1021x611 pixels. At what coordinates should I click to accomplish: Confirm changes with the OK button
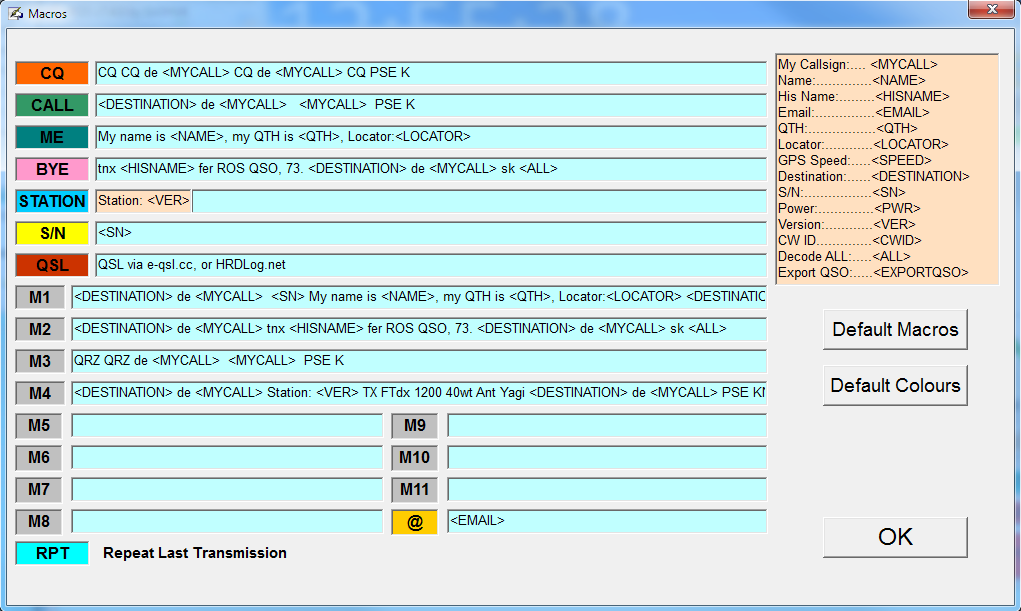tap(895, 537)
